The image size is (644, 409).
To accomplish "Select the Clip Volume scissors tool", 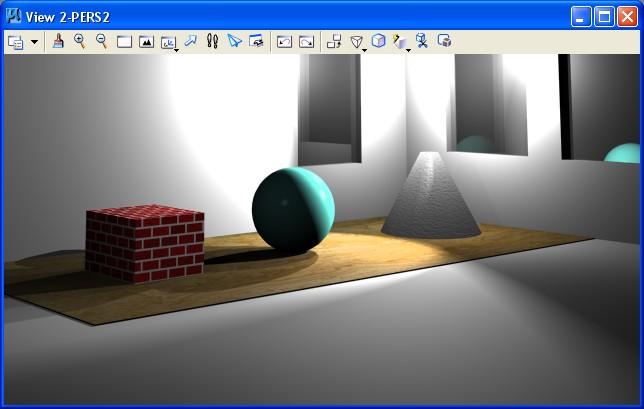I will tap(422, 41).
